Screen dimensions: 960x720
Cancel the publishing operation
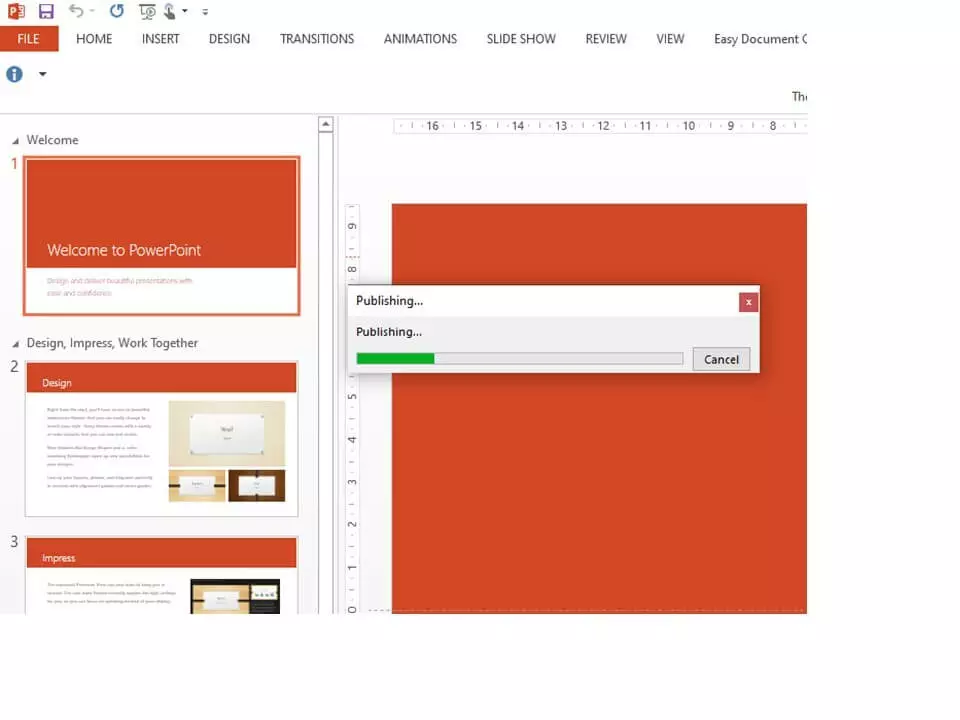(721, 359)
